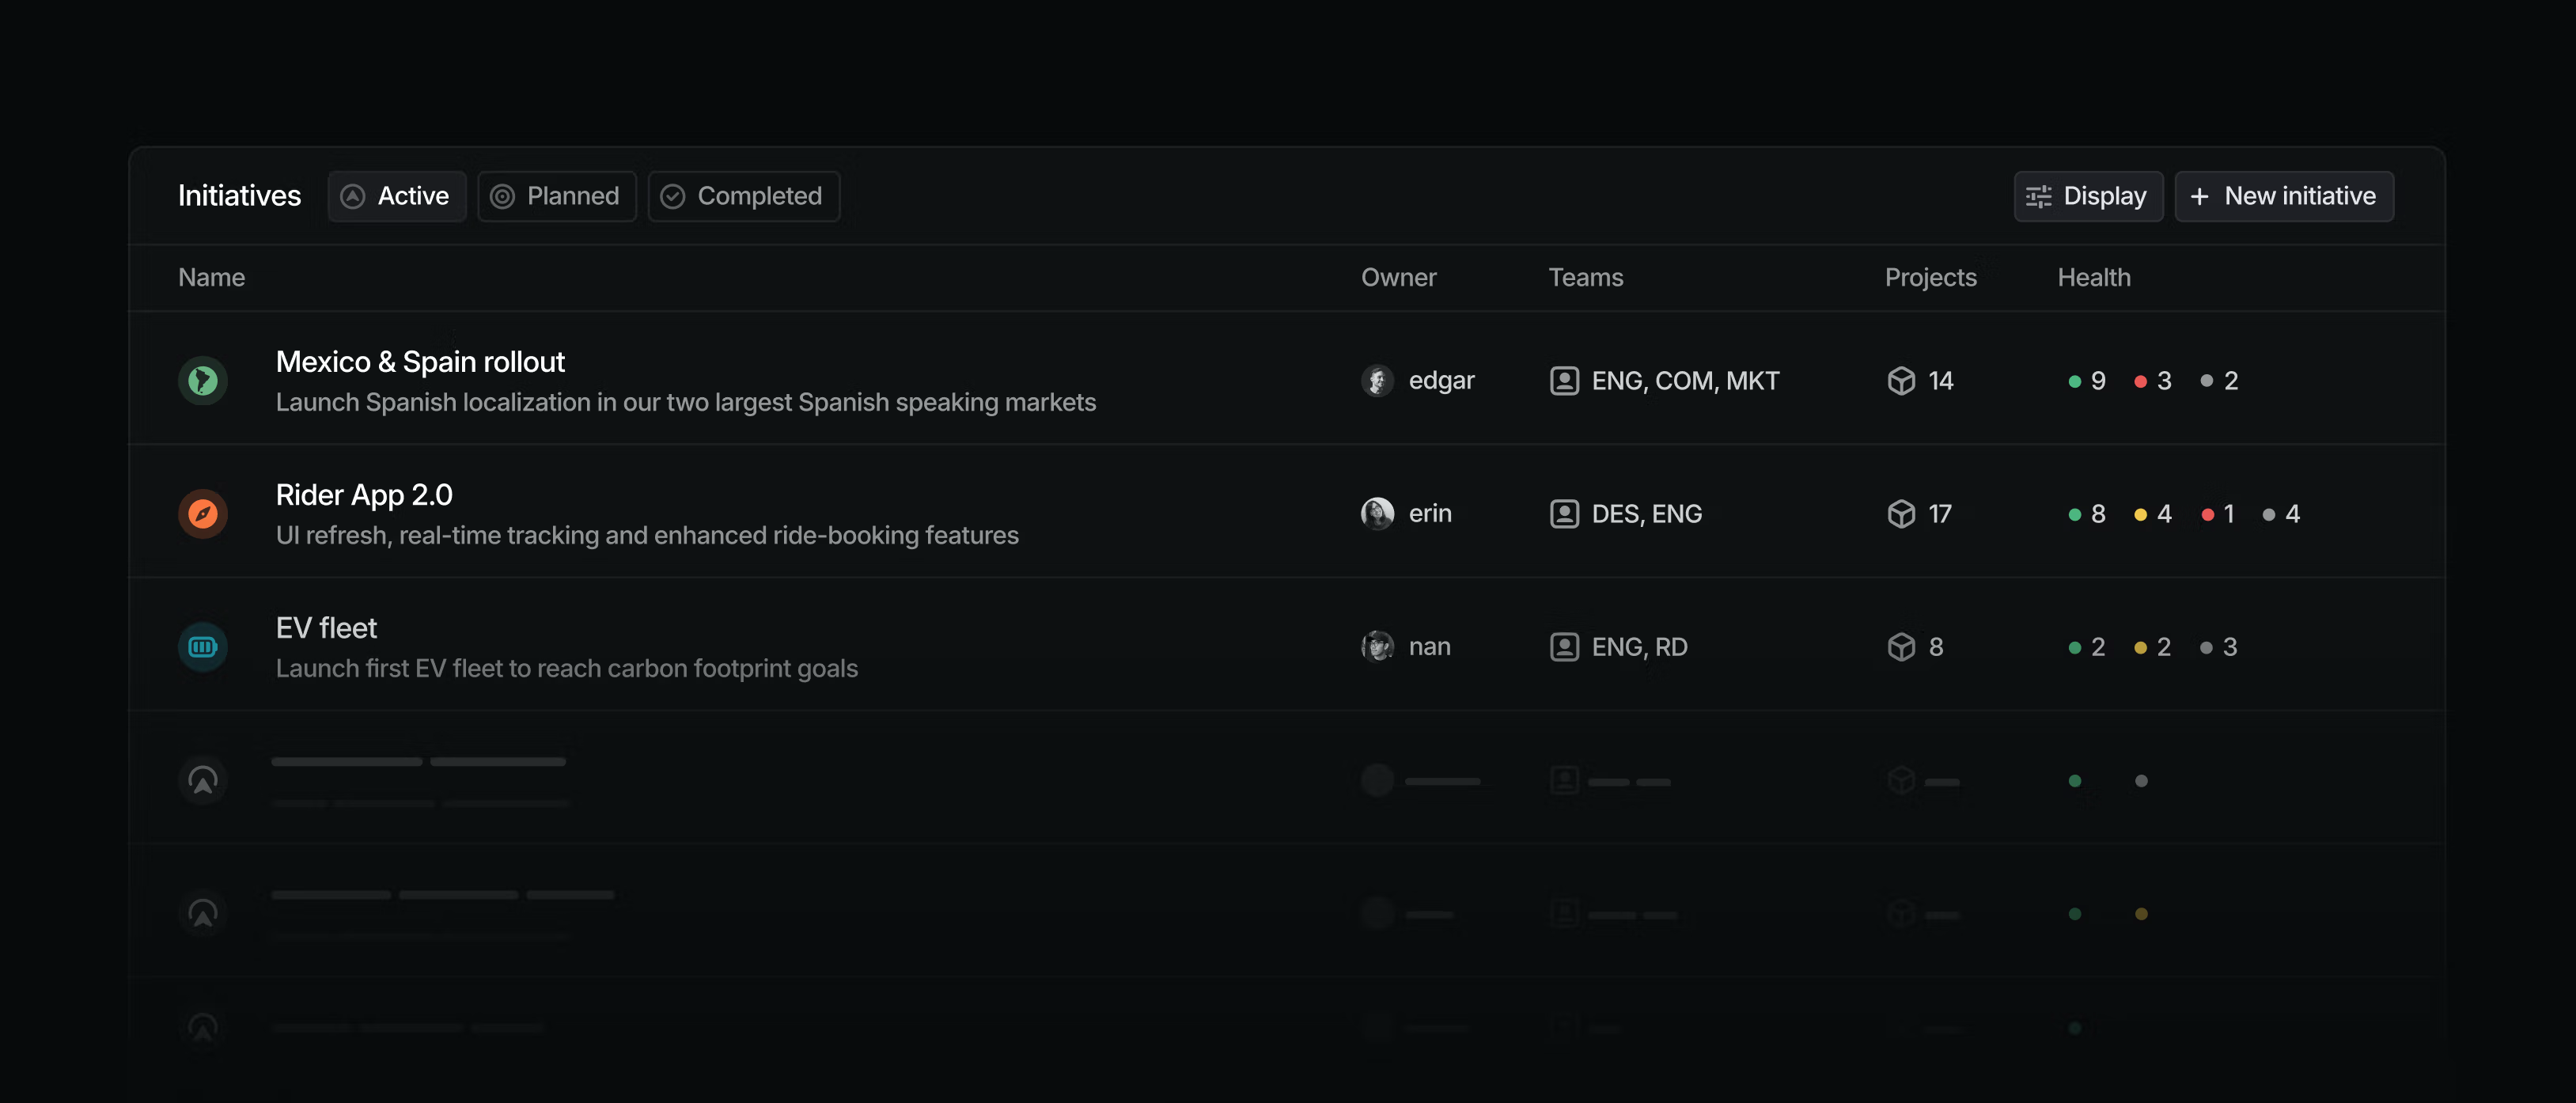Switch to the Active initiatives tab
This screenshot has width=2576, height=1103.
(397, 196)
